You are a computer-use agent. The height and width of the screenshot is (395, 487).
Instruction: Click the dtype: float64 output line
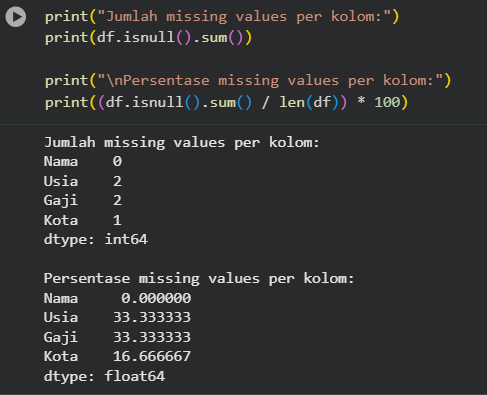(104, 376)
